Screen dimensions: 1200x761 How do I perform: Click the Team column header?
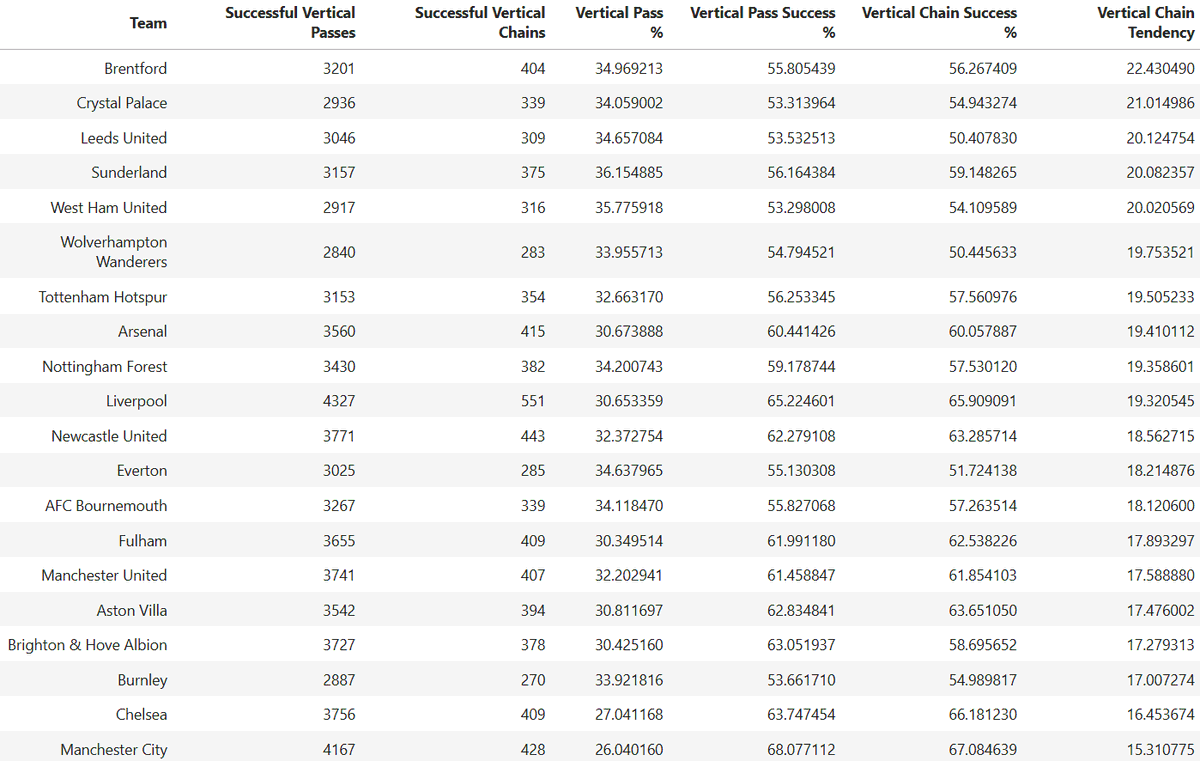[x=148, y=23]
